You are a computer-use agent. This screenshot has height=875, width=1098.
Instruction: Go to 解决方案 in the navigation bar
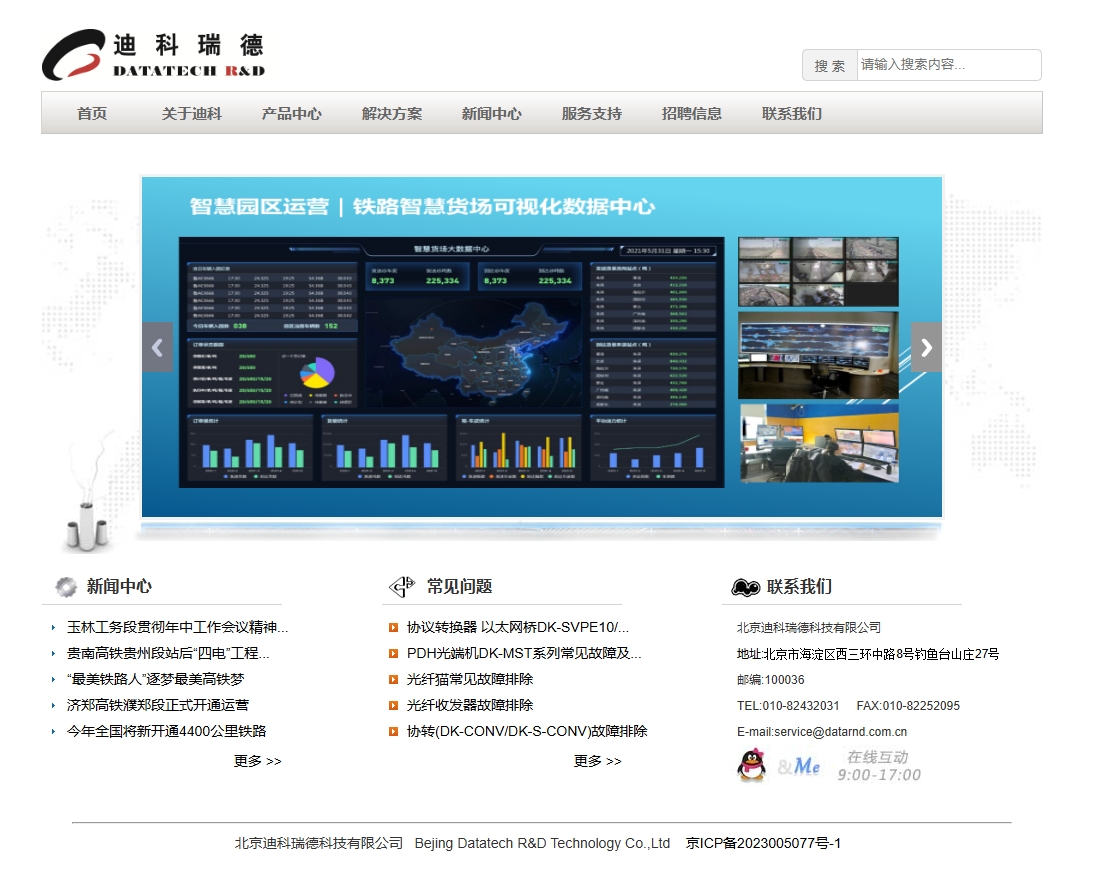coord(392,114)
